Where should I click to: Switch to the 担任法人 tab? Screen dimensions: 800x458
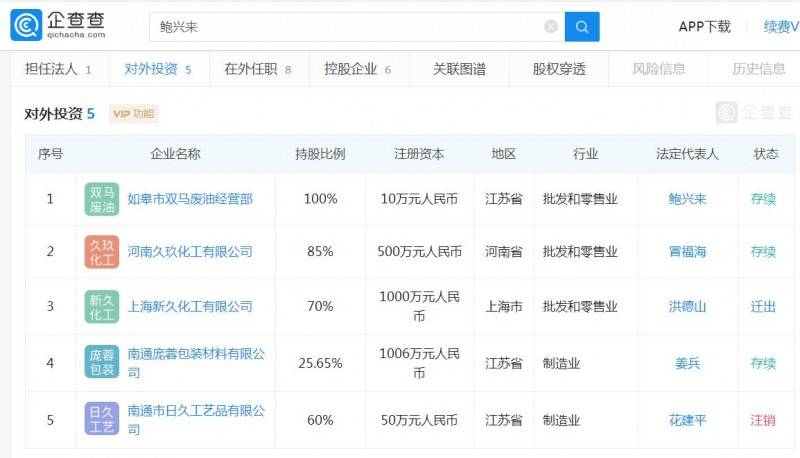[58, 69]
